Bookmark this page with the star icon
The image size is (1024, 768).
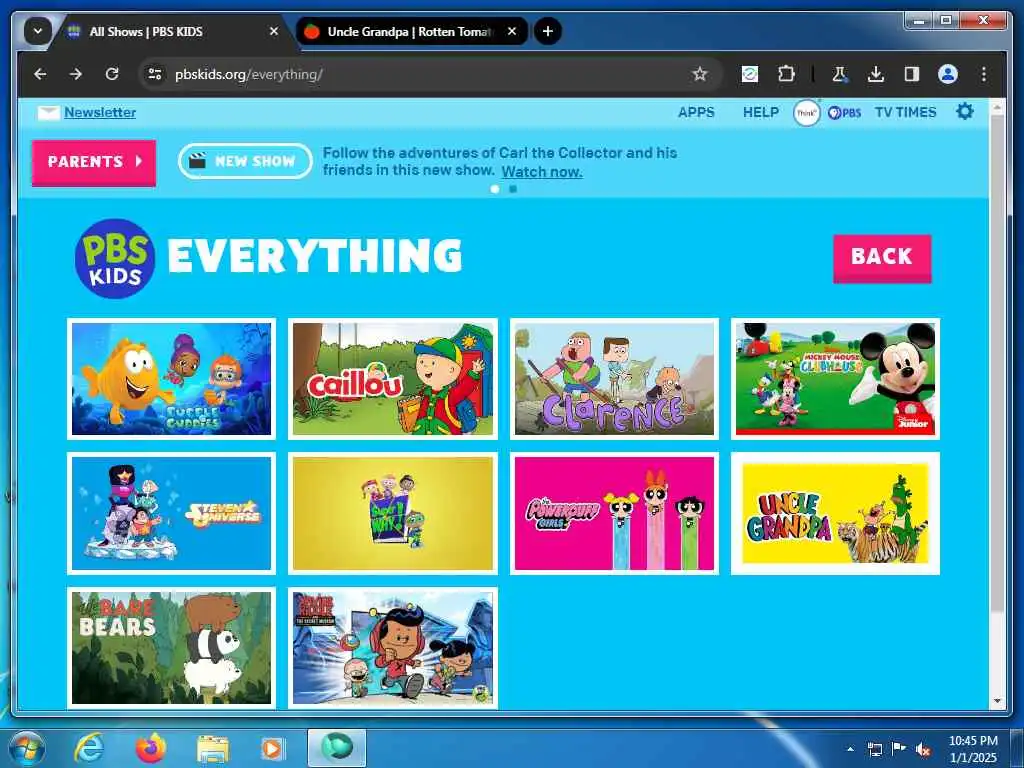point(700,74)
